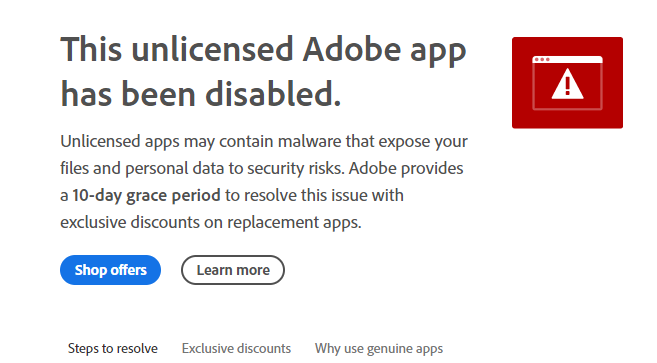Click the three dots on illustrated window titlebar

542,60
